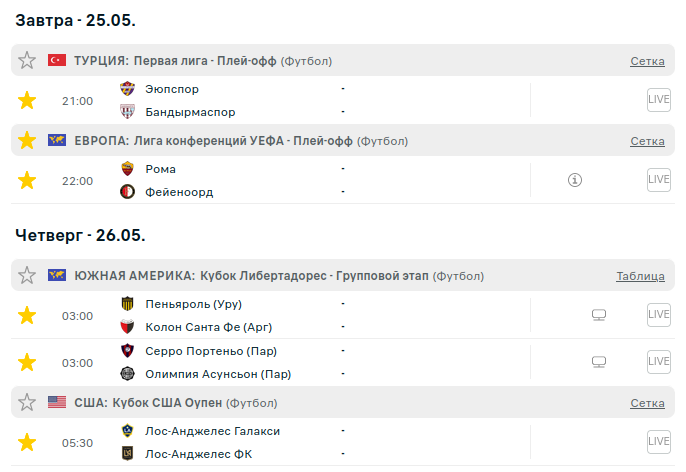Toggle favorite star for Turkey First League
686x472 pixels.
point(27,61)
